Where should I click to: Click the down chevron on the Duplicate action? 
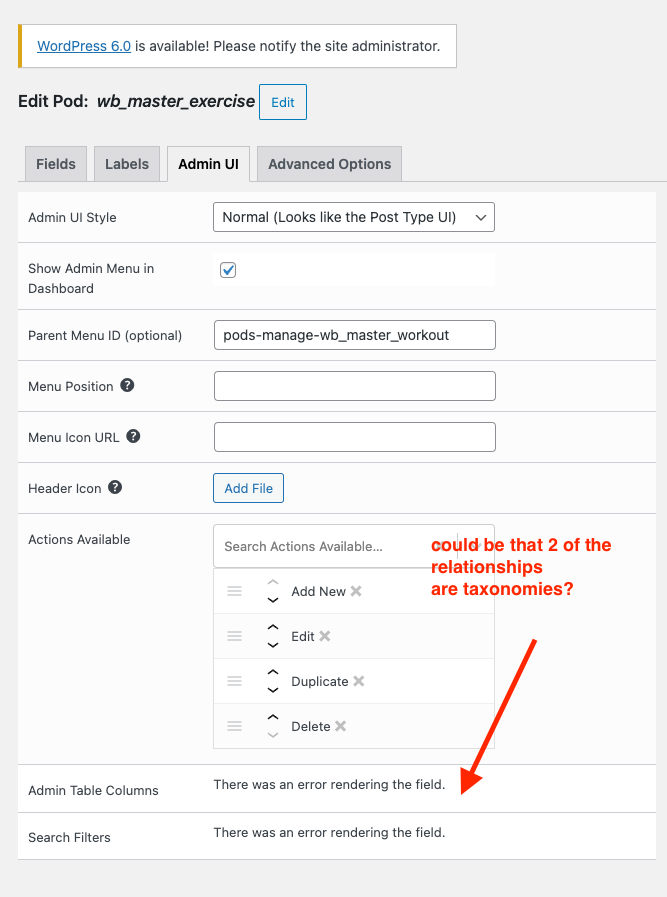272,688
